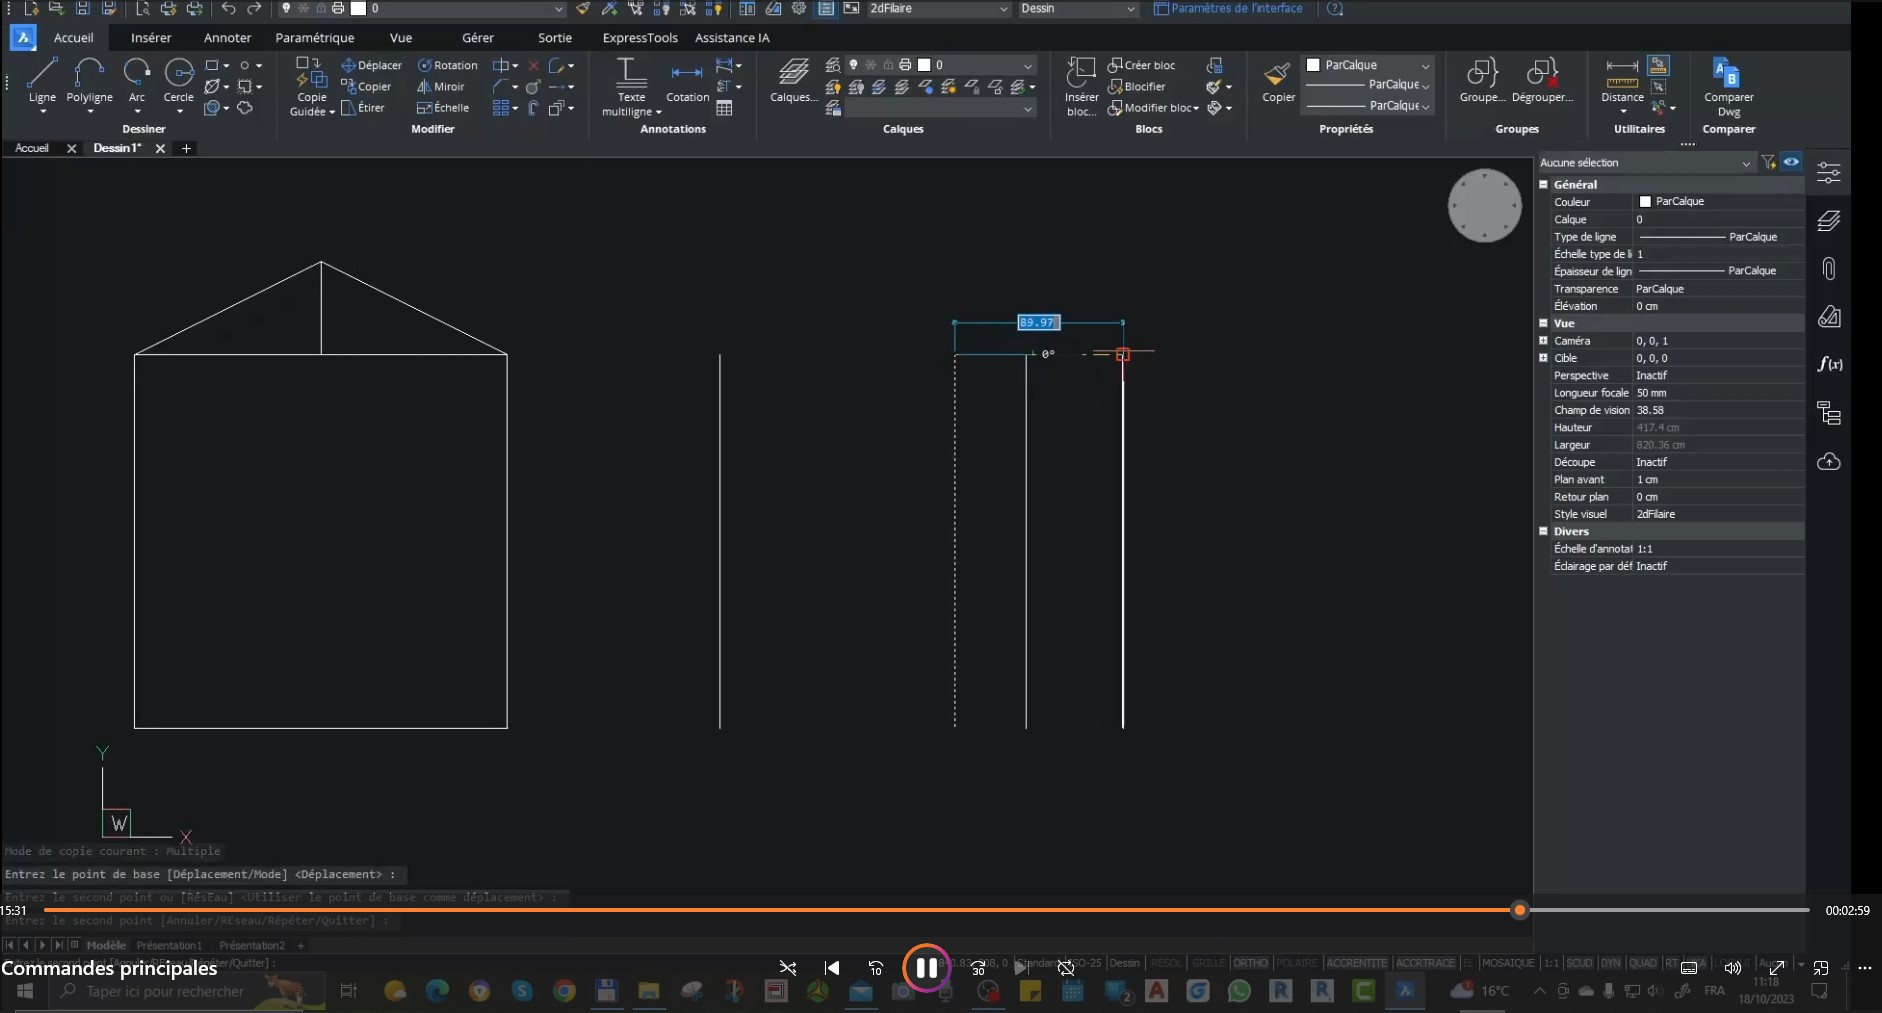Toggle ORTHO mode in status bar
The image size is (1882, 1013).
click(x=1249, y=963)
